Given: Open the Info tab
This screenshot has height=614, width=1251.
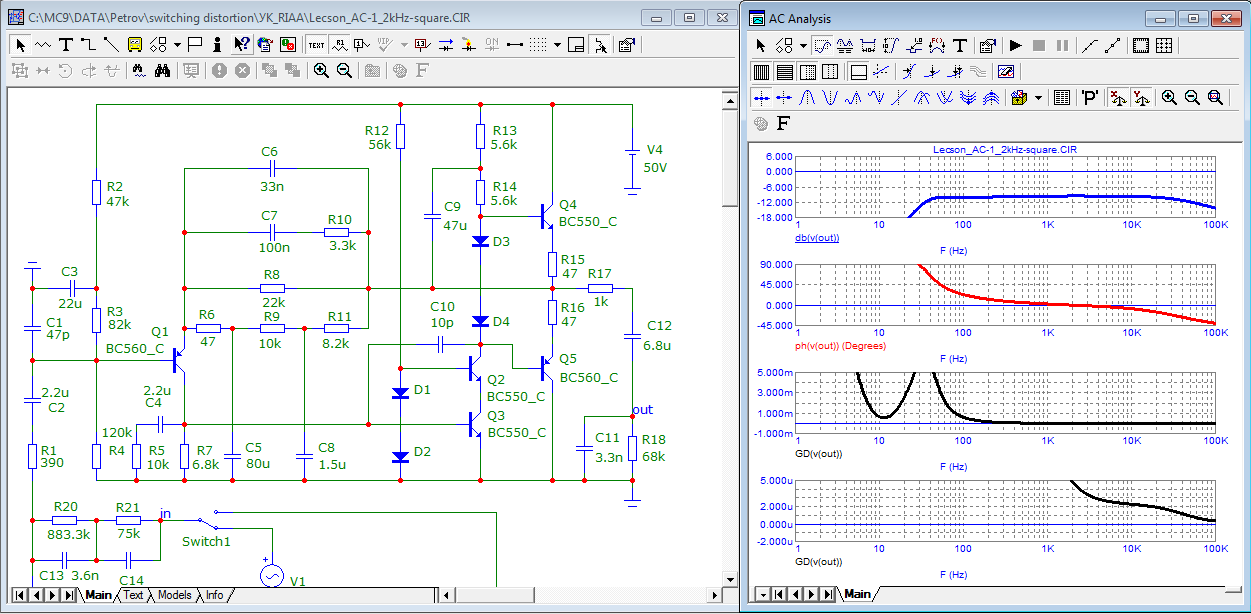Looking at the screenshot, I should (214, 595).
